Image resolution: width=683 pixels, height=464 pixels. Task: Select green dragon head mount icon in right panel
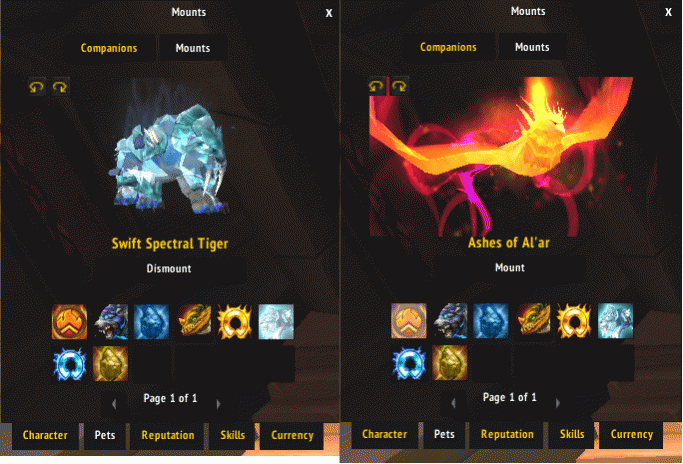[x=533, y=321]
